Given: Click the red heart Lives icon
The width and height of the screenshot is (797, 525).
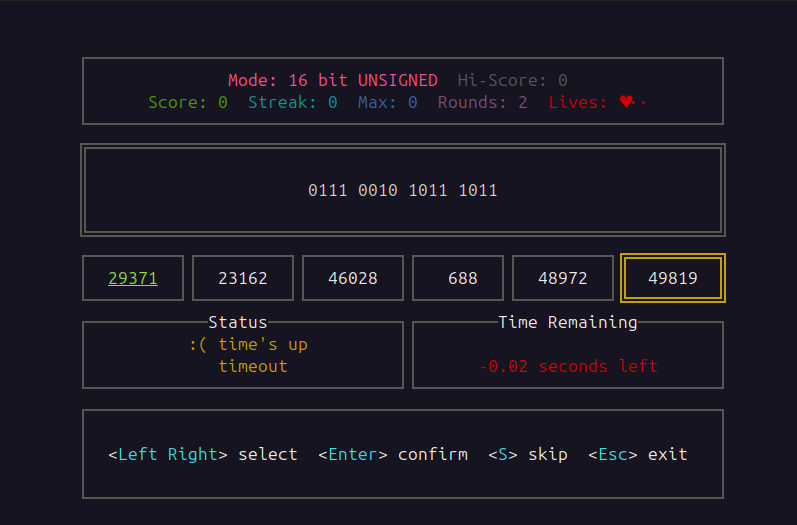Looking at the screenshot, I should [626, 102].
